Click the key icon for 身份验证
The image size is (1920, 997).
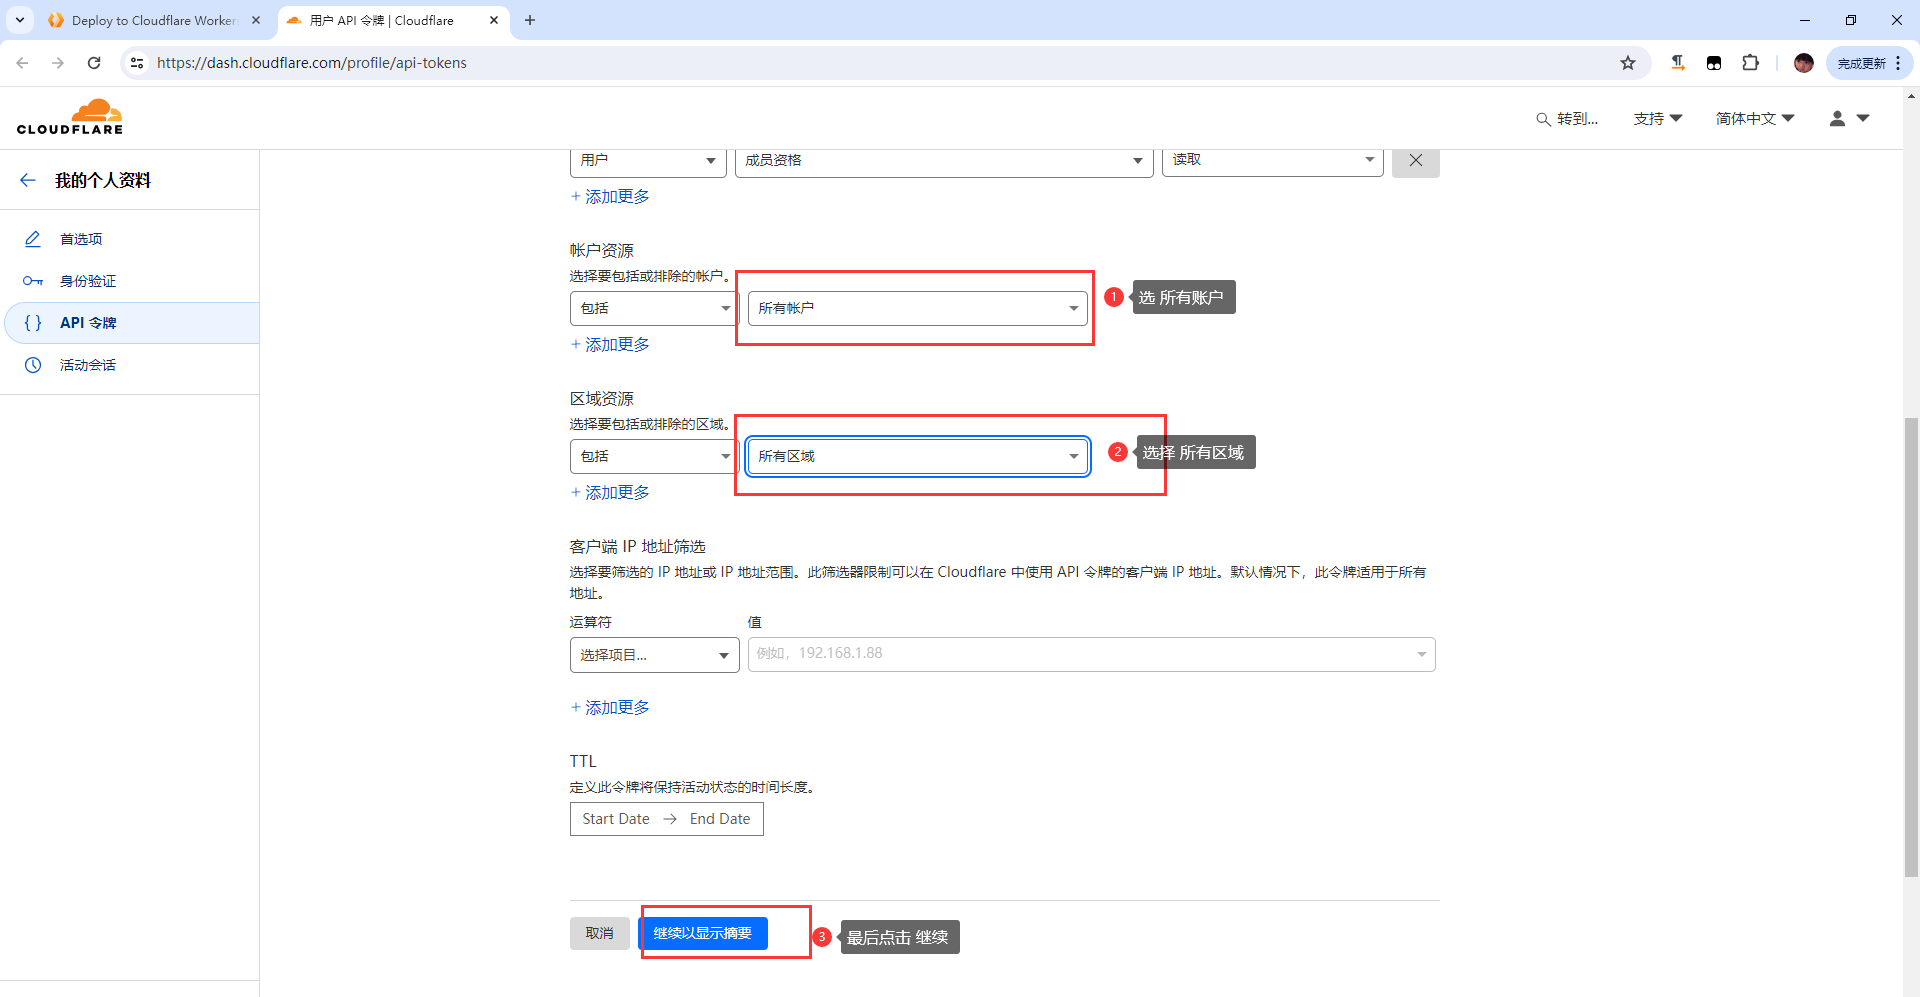pos(33,281)
